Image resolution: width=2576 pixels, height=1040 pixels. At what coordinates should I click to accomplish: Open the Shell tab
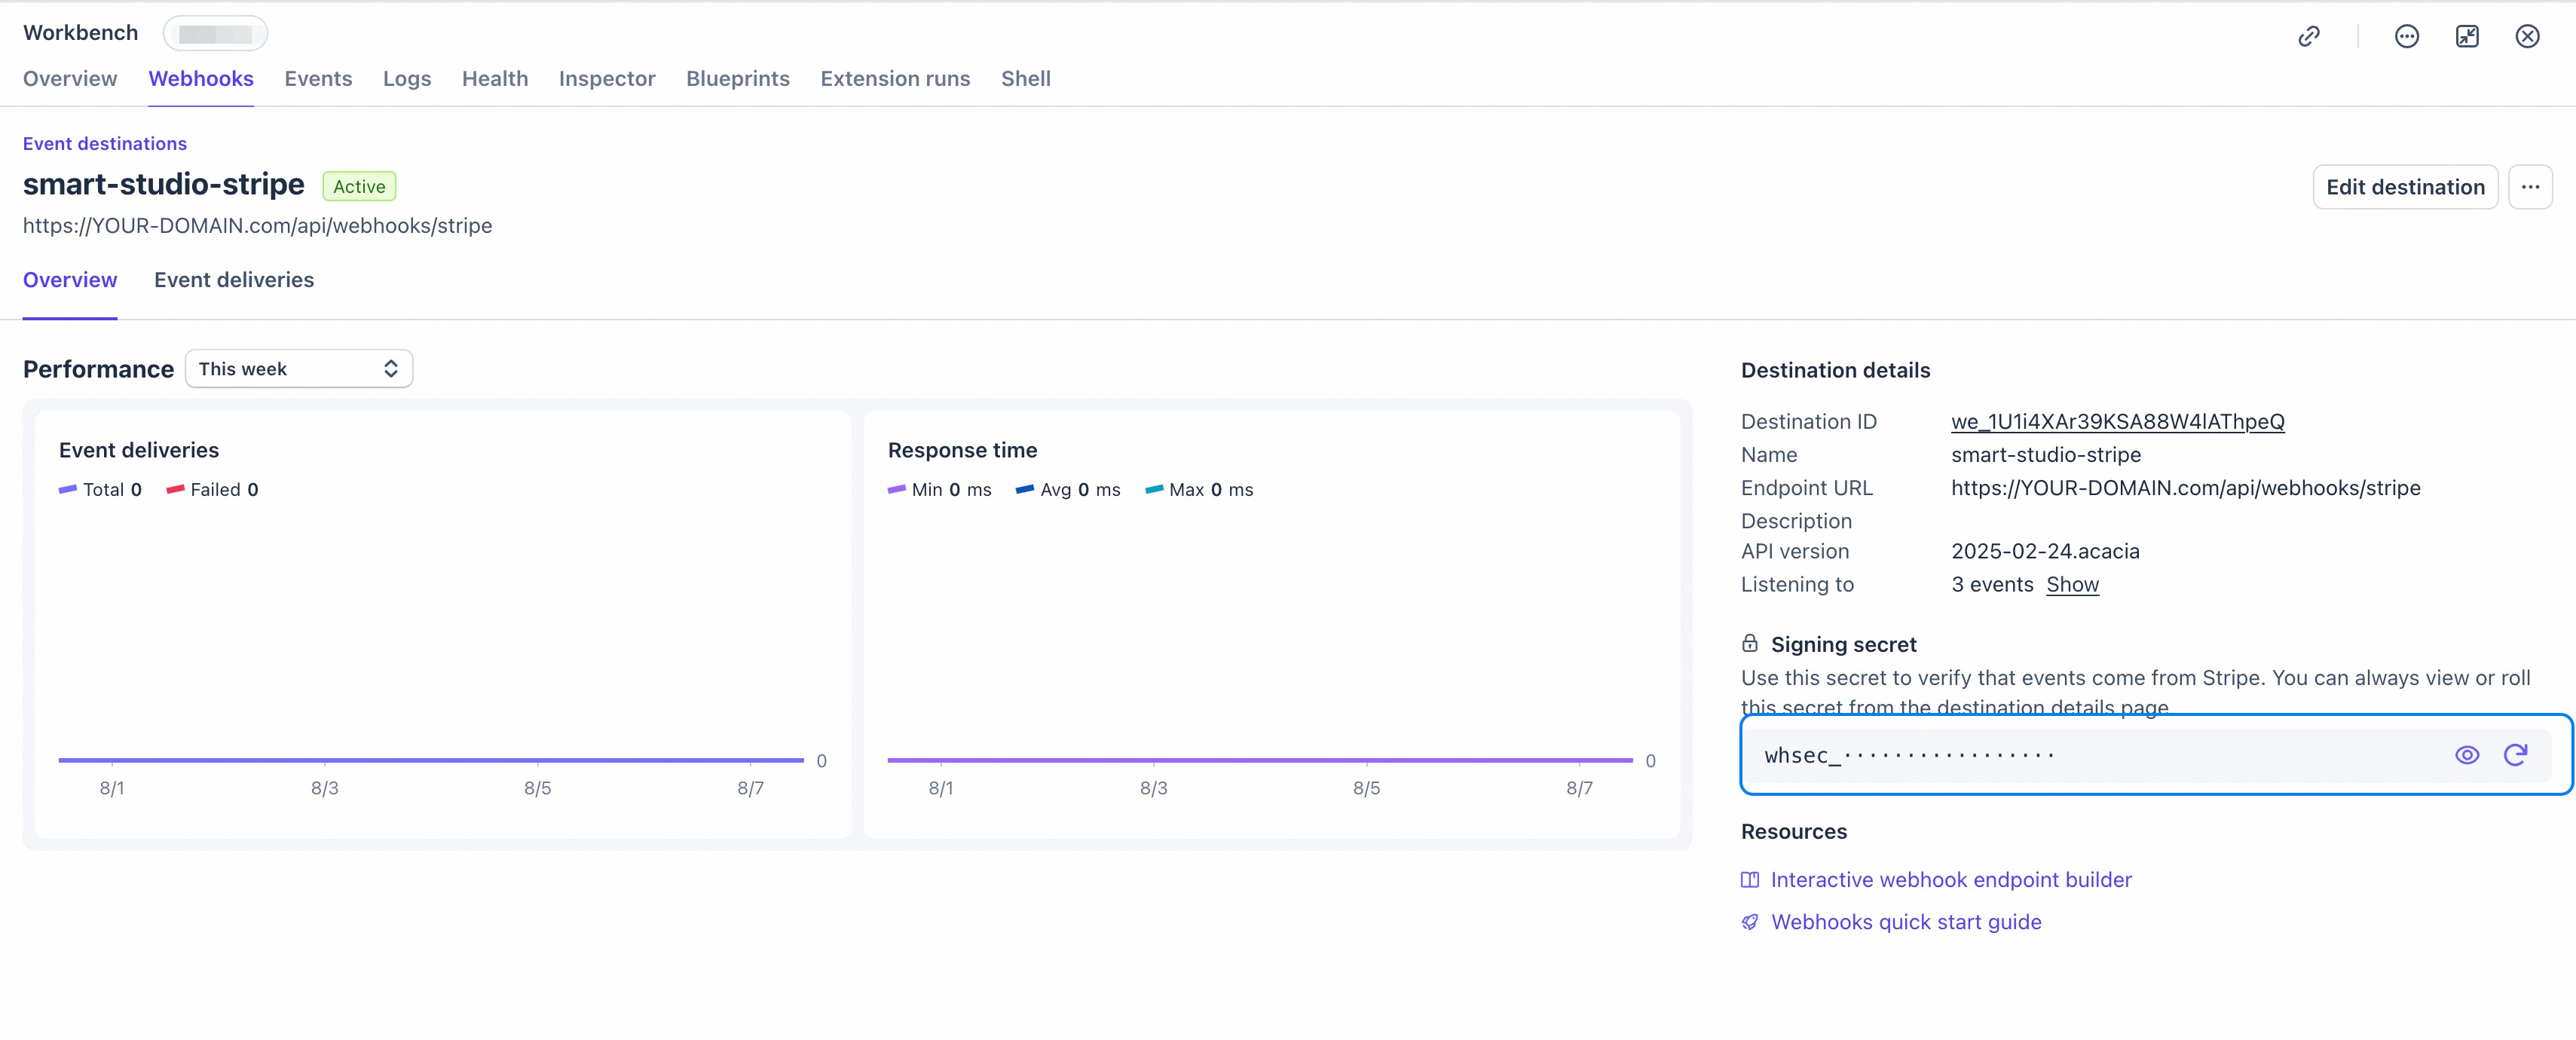click(1026, 79)
